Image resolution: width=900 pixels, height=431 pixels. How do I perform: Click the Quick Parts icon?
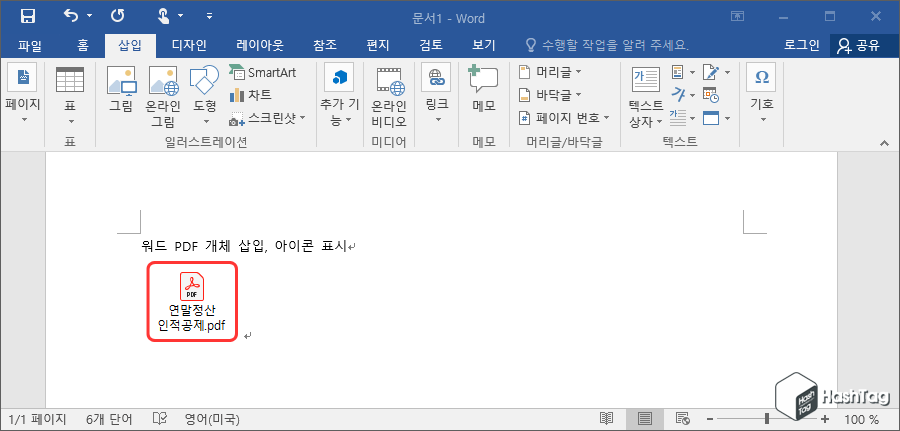[x=679, y=72]
